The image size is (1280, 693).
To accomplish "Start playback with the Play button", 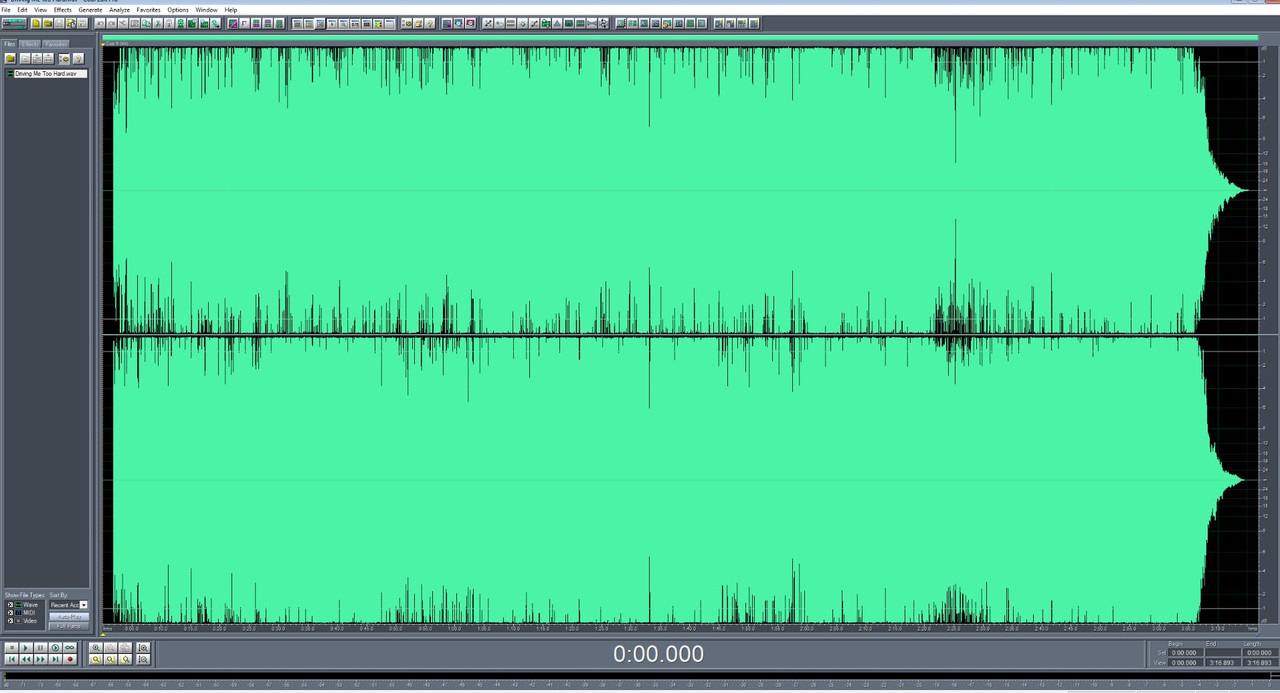I will click(26, 648).
